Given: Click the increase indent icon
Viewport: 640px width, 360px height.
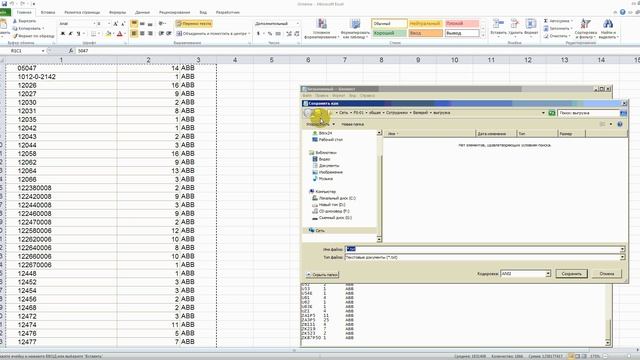Looking at the screenshot, I should click(169, 33).
